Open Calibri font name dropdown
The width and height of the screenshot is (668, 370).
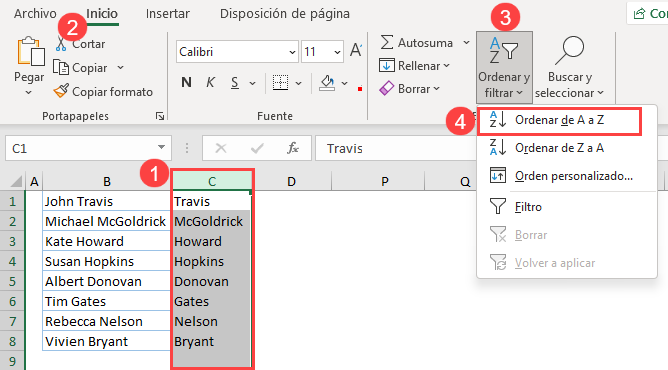click(292, 52)
